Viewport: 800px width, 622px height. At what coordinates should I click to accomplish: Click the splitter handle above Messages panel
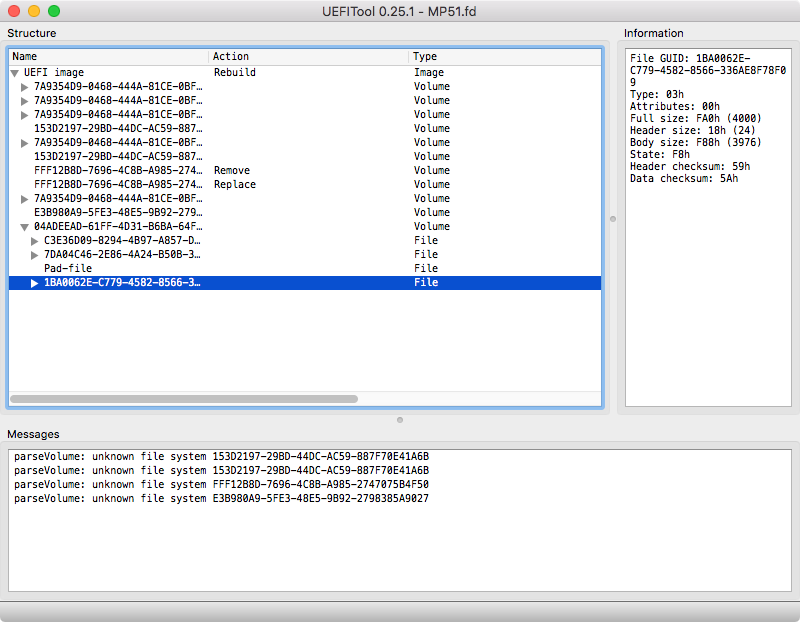[400, 420]
